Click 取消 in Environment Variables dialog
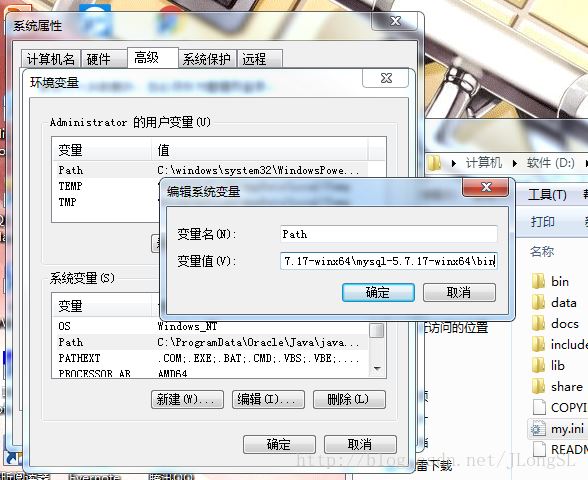 360,444
